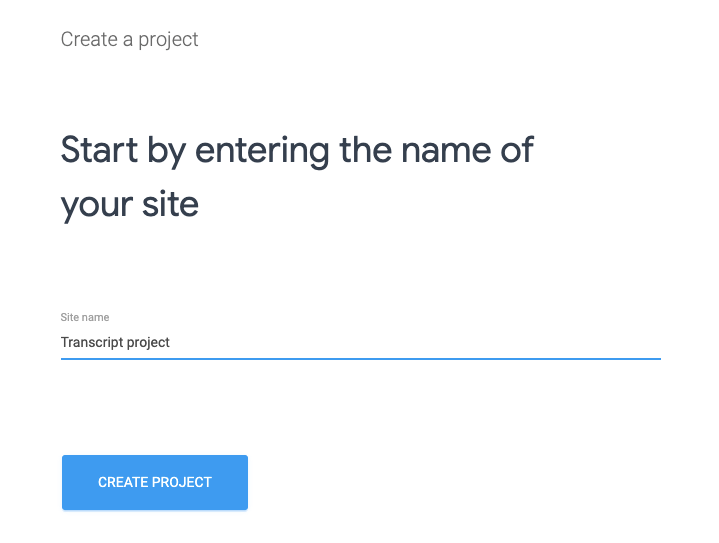Click the "Site name" field label

pyautogui.click(x=85, y=318)
